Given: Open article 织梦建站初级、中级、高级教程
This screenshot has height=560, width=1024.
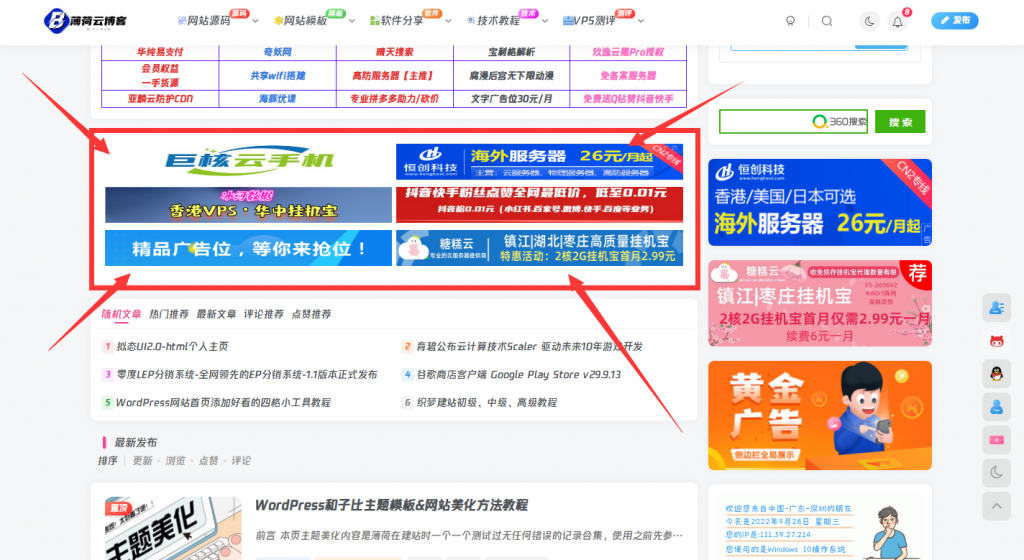Looking at the screenshot, I should [487, 403].
